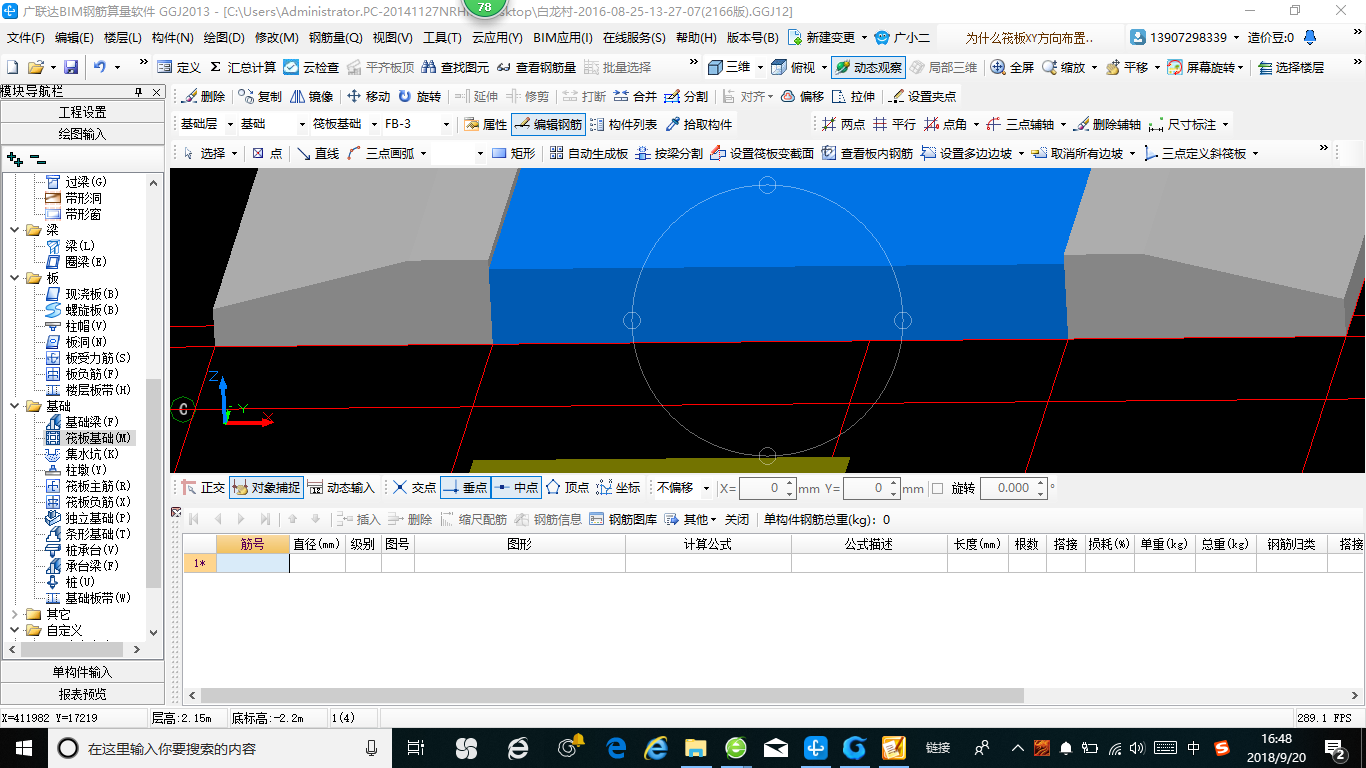Viewport: 1366px width, 768px height.
Task: Toggle 中点 (Midpoint) snap
Action: tap(516, 488)
